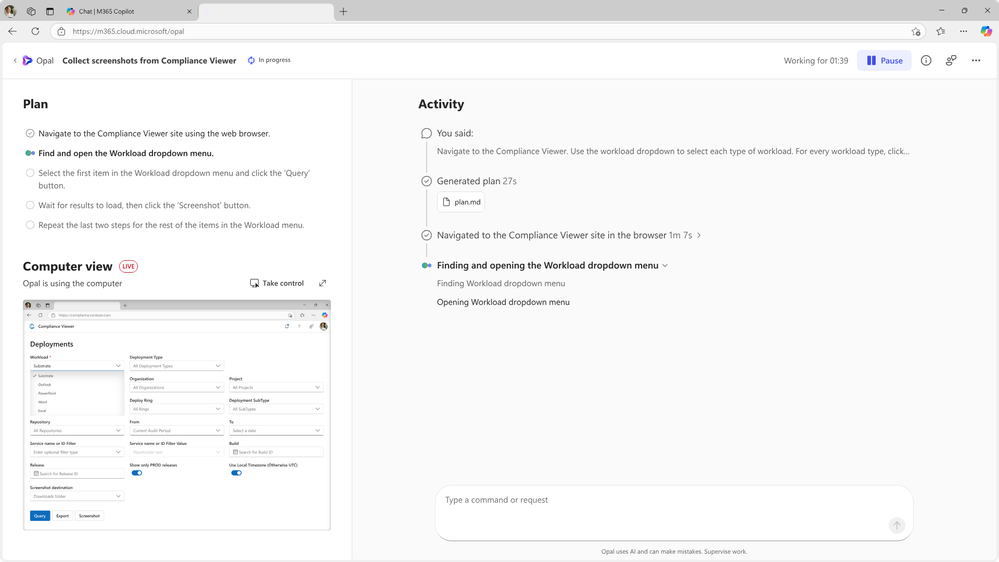Screen dimensions: 999x562
Task: Click the In progress status icon
Action: tap(251, 61)
